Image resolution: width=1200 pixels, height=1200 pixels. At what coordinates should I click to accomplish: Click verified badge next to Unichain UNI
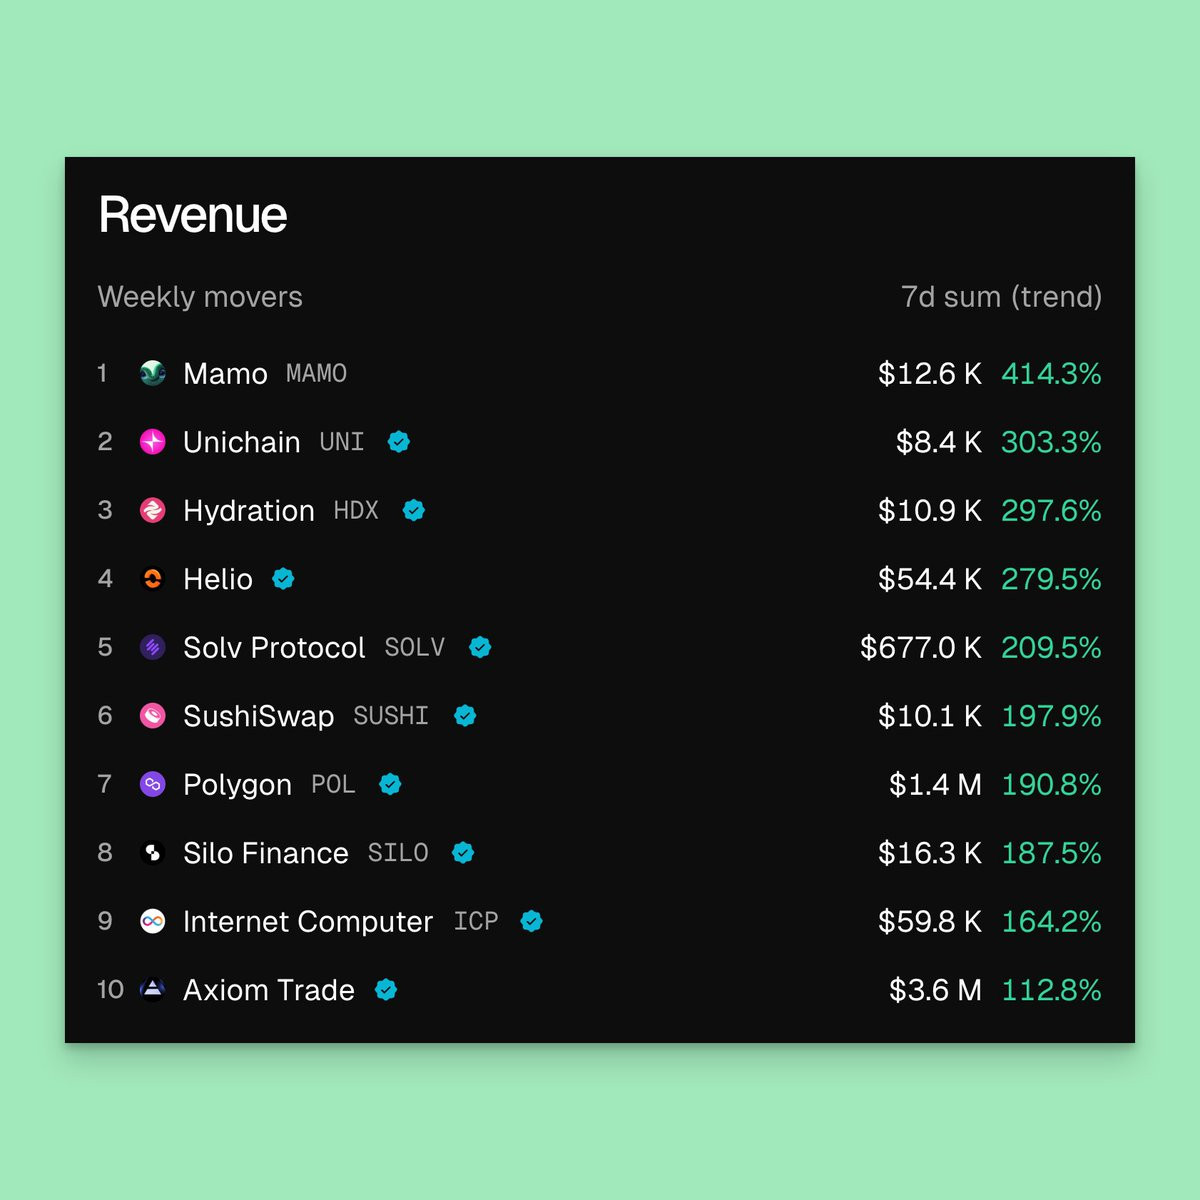coord(399,442)
